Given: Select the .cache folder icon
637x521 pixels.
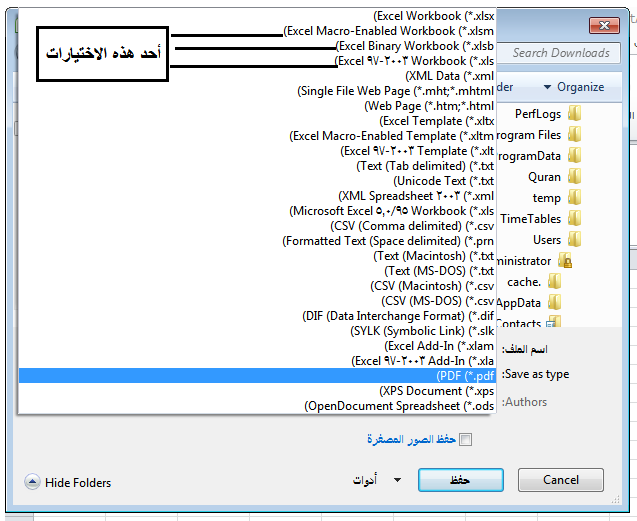Looking at the screenshot, I should tap(555, 282).
